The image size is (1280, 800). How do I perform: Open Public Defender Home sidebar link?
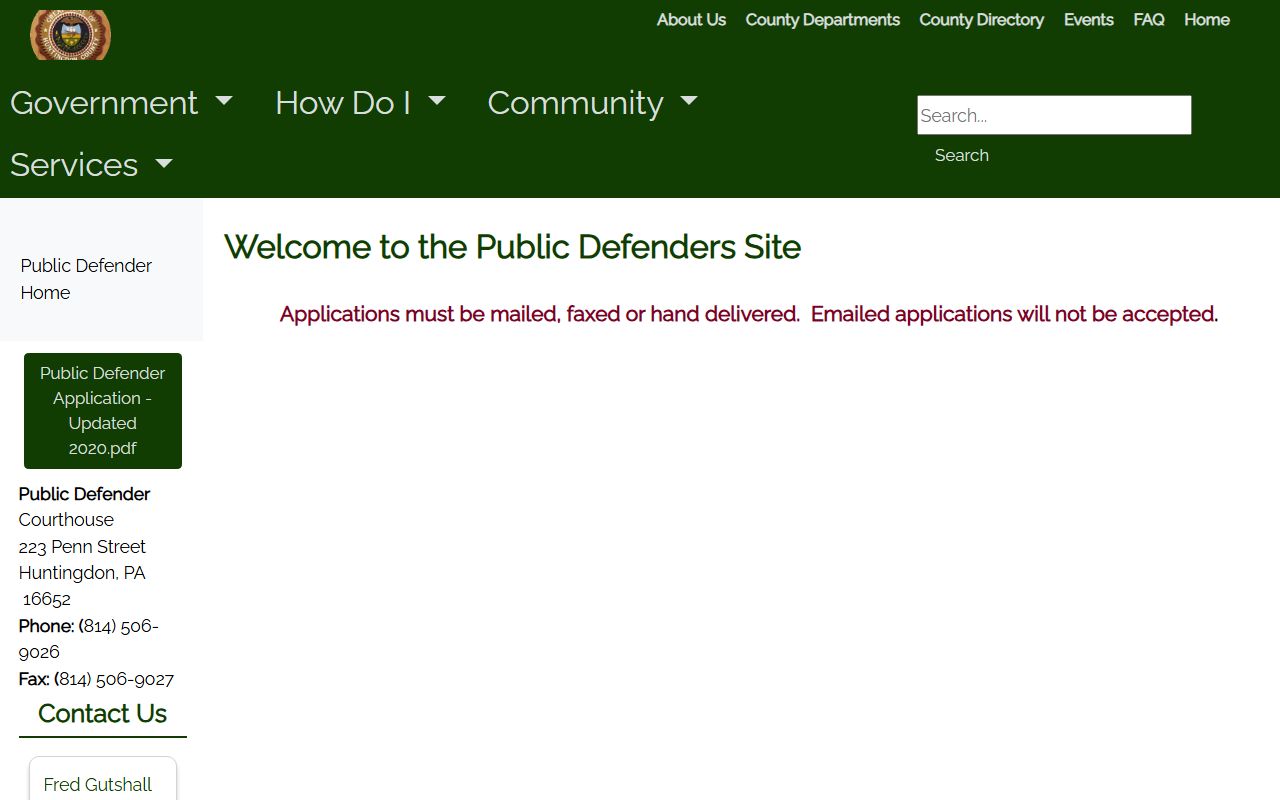(x=86, y=279)
